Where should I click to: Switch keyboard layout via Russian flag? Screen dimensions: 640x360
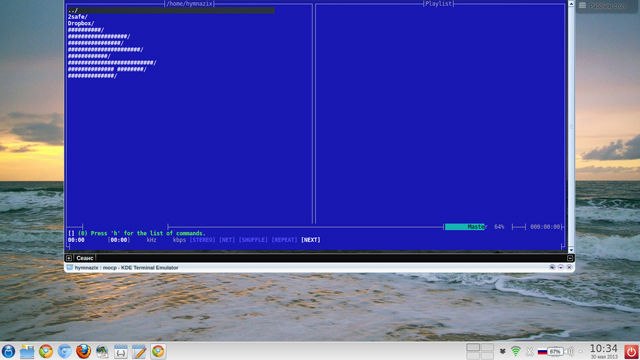[542, 351]
